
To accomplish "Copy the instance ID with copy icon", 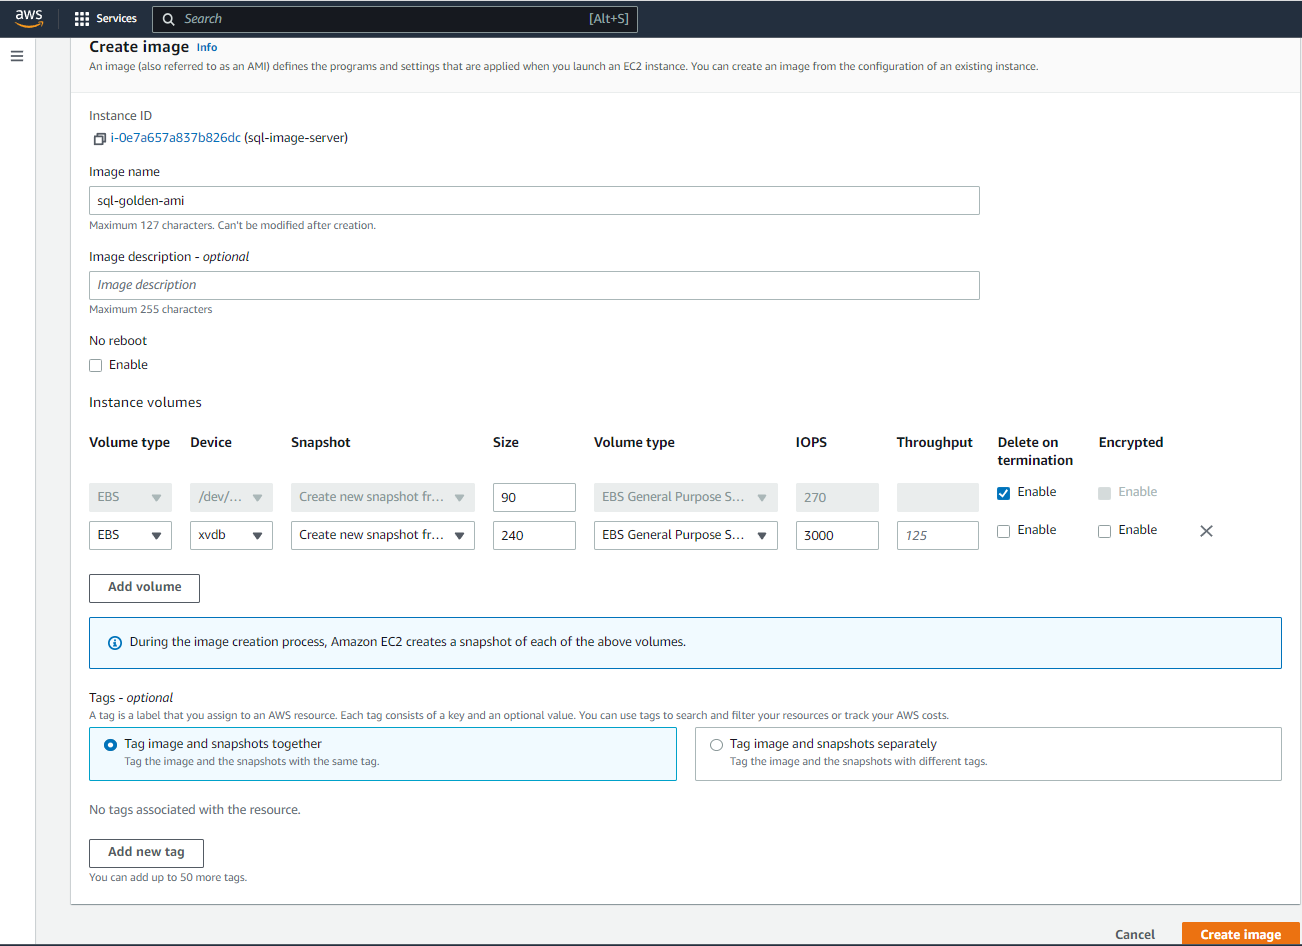I will click(99, 139).
